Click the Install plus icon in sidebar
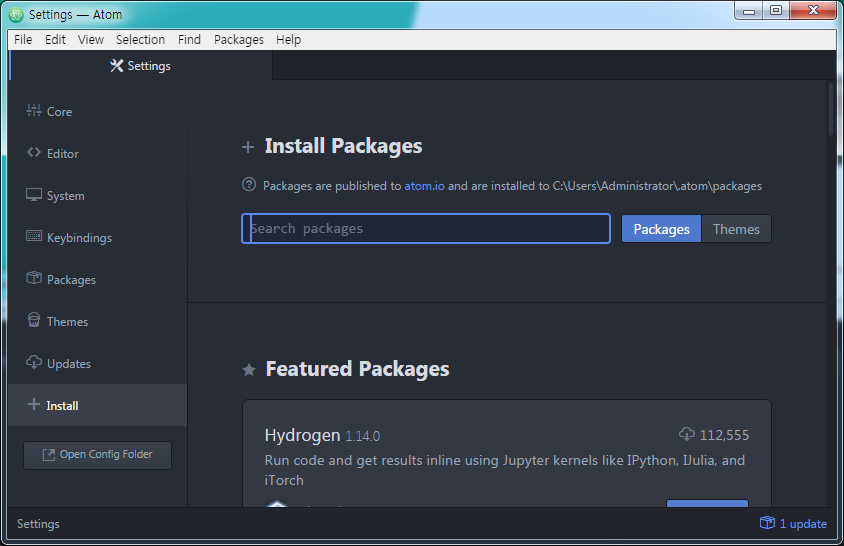Screen dimensions: 844x546 [x=33, y=404]
